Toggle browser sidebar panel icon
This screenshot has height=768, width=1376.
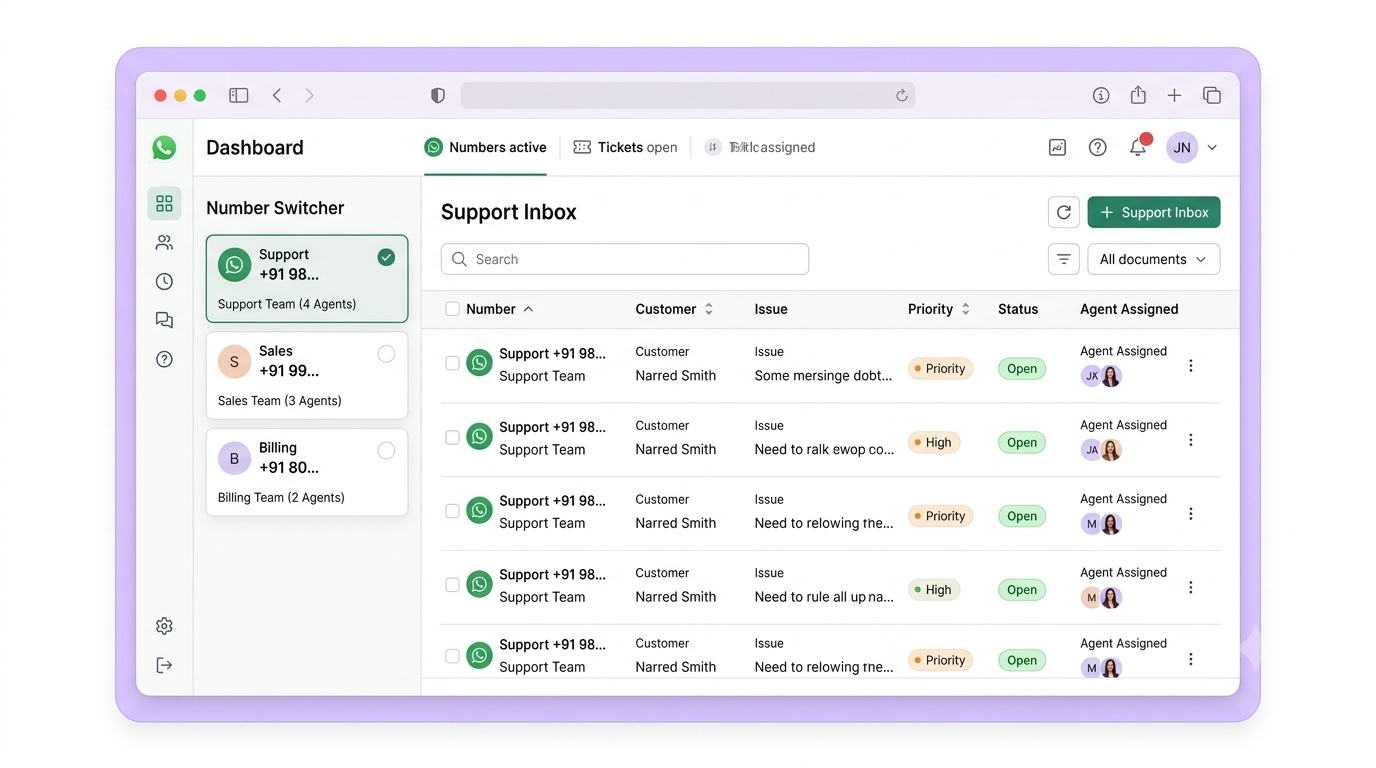[238, 95]
